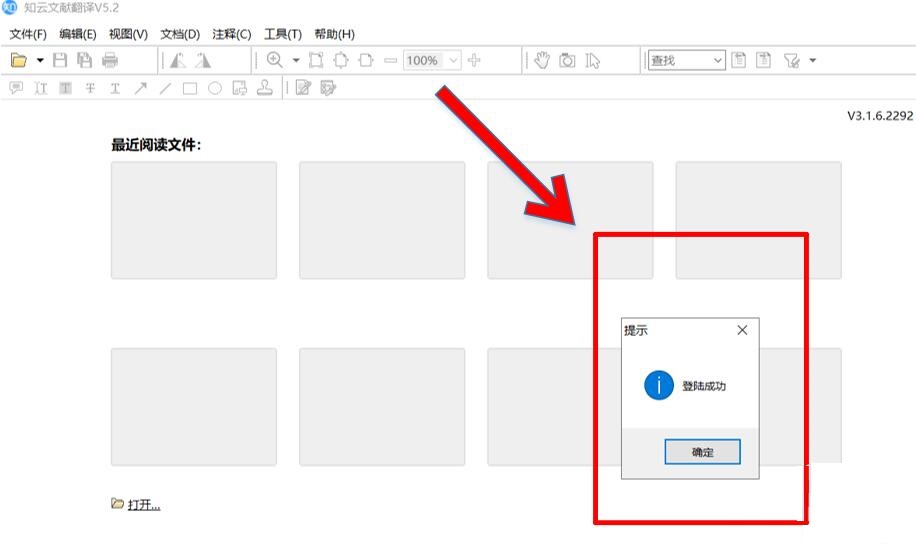Image resolution: width=916 pixels, height=557 pixels.
Task: Click the 打开... link
Action: (143, 504)
